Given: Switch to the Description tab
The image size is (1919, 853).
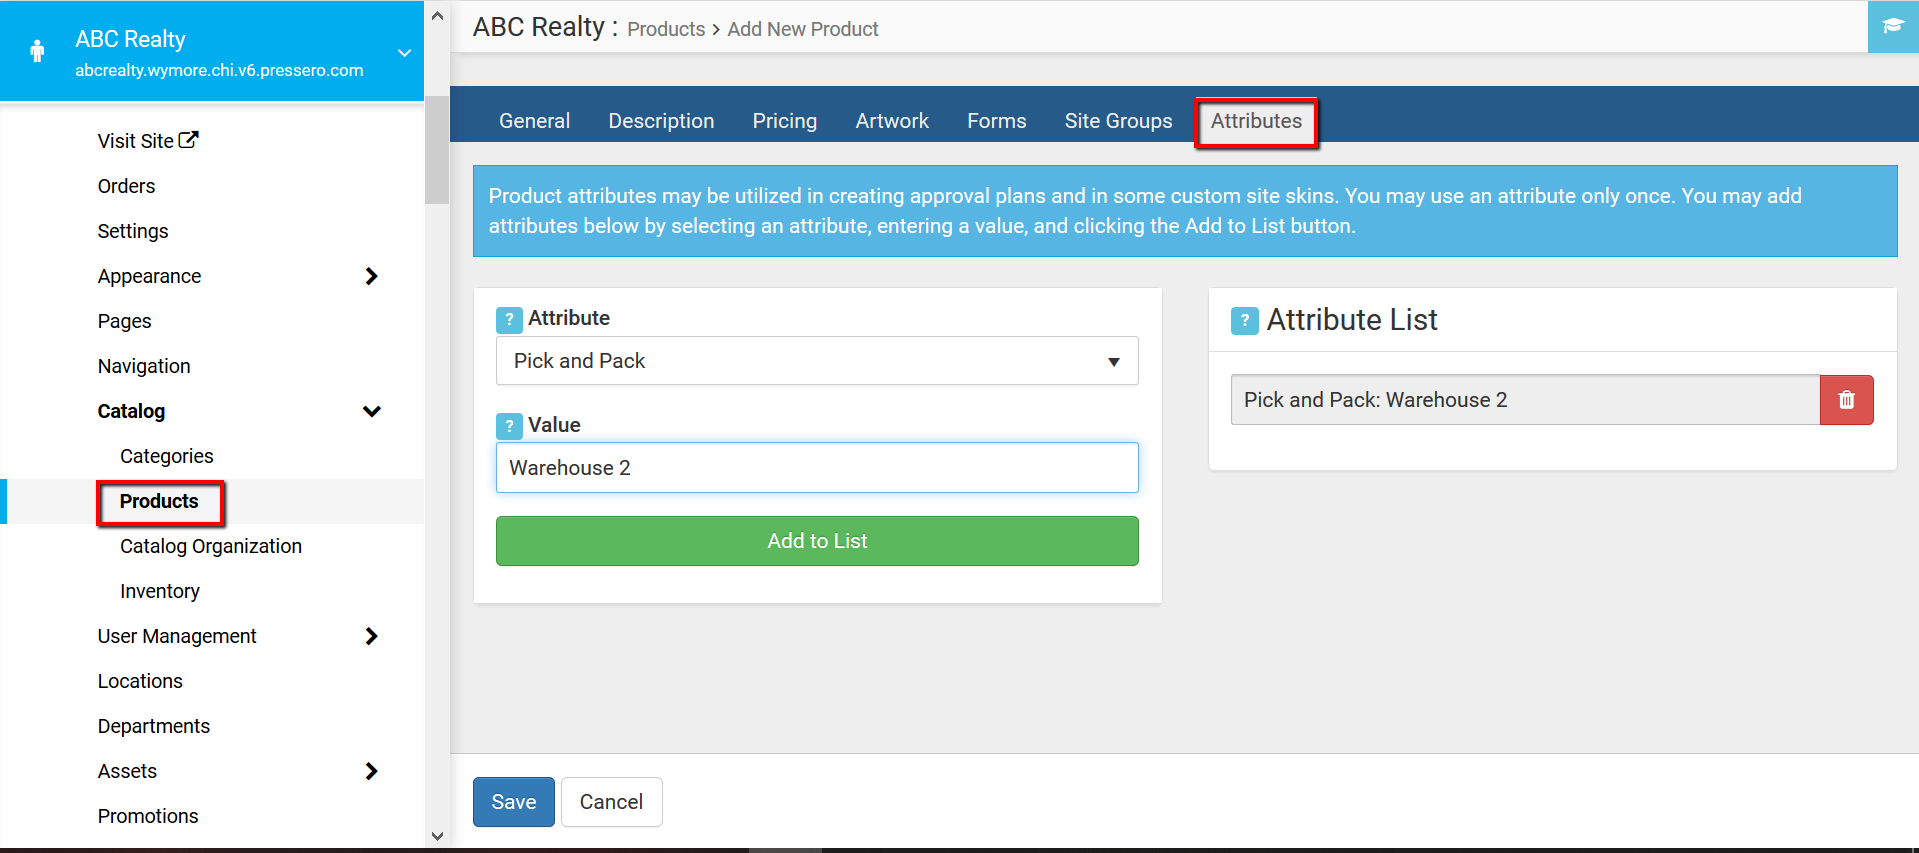Looking at the screenshot, I should pyautogui.click(x=661, y=121).
